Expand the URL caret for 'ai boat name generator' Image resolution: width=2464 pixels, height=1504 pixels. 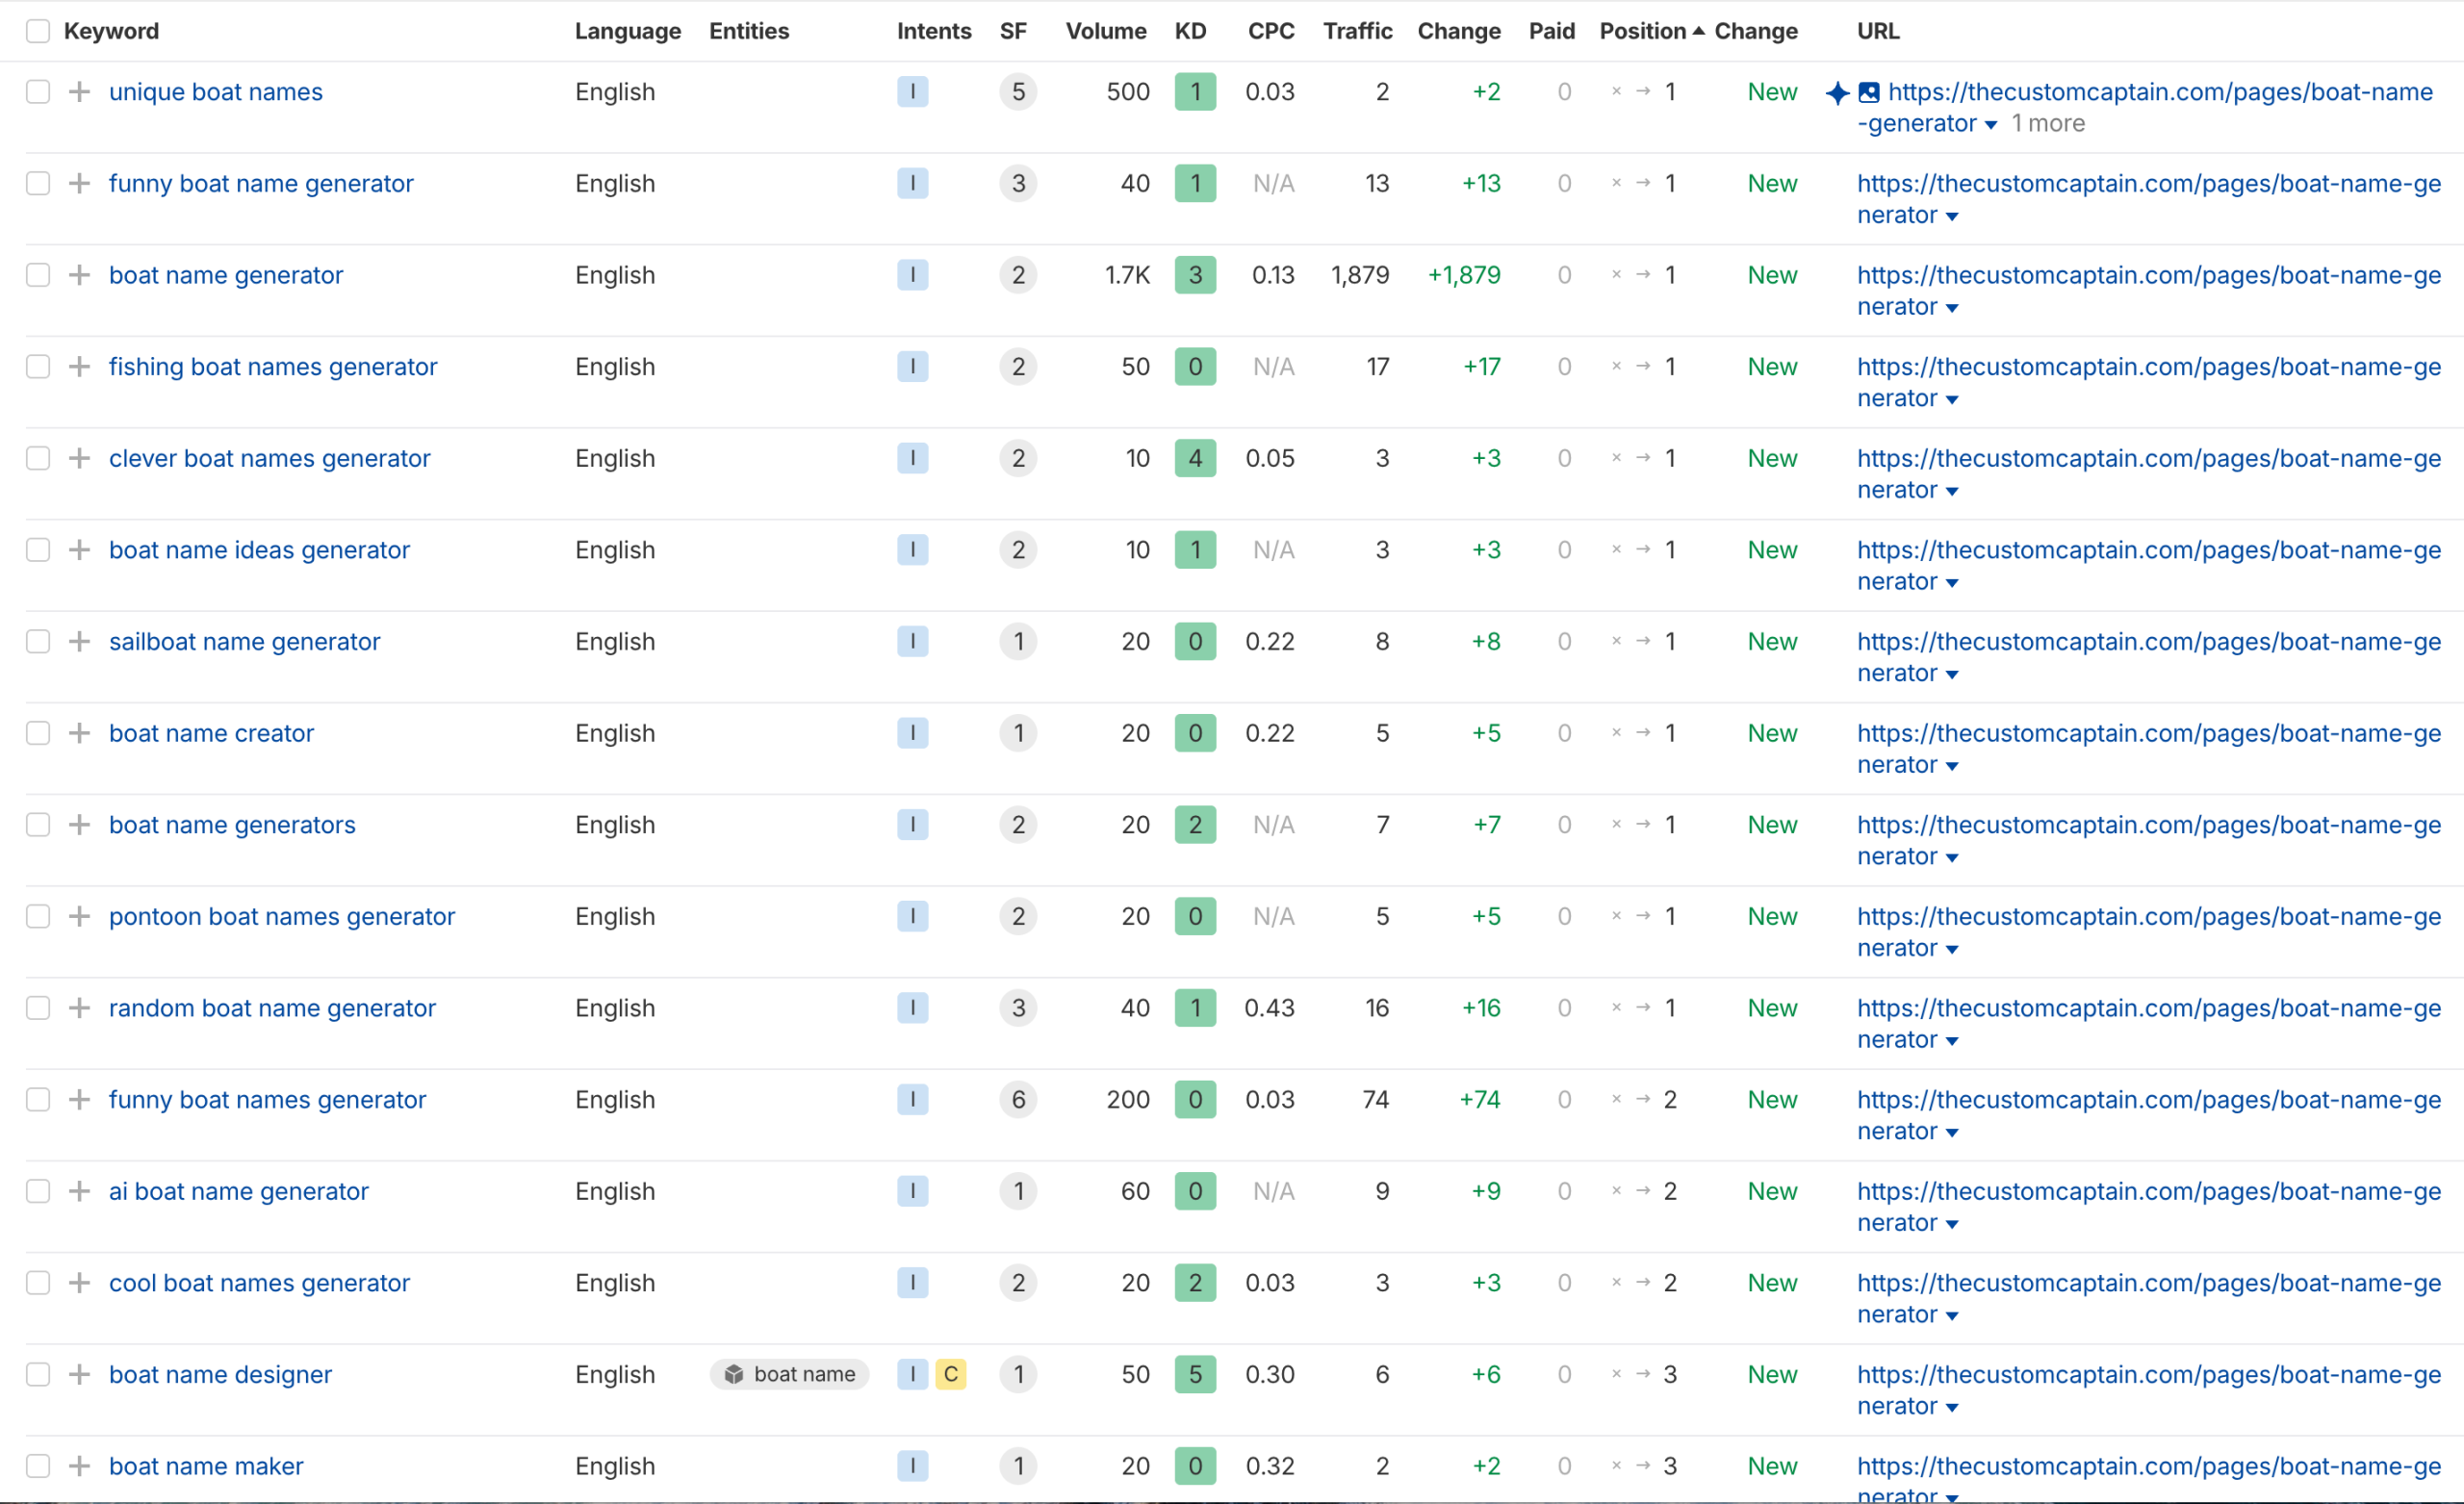coord(1952,1225)
